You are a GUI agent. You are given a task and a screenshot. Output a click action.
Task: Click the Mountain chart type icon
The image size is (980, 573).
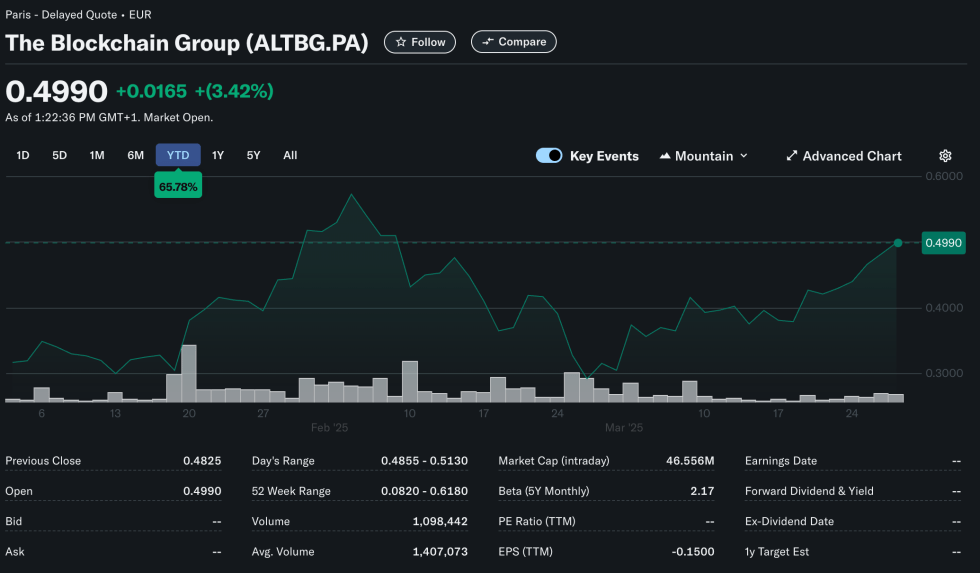tap(665, 156)
